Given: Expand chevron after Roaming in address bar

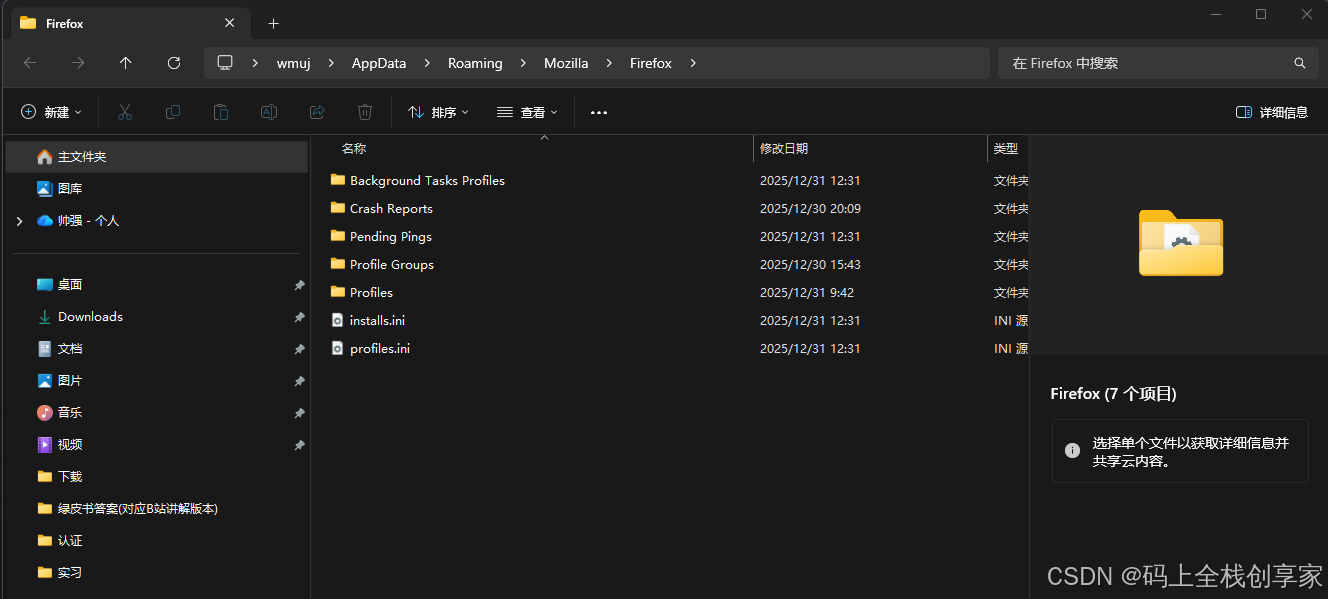Looking at the screenshot, I should (x=523, y=63).
